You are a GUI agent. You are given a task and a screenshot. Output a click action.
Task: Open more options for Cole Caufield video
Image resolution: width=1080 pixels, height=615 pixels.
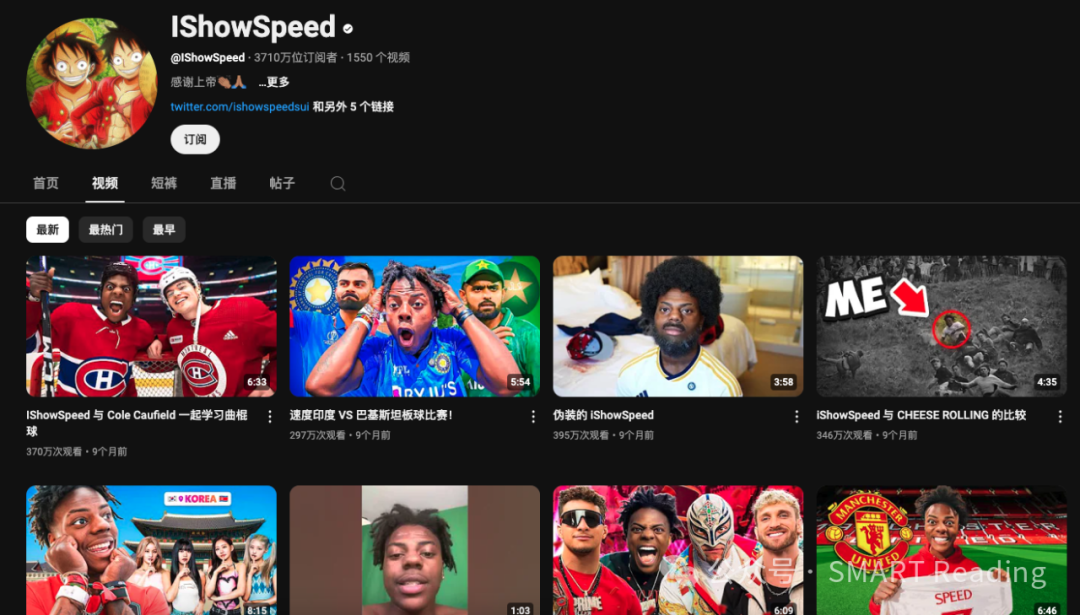269,416
